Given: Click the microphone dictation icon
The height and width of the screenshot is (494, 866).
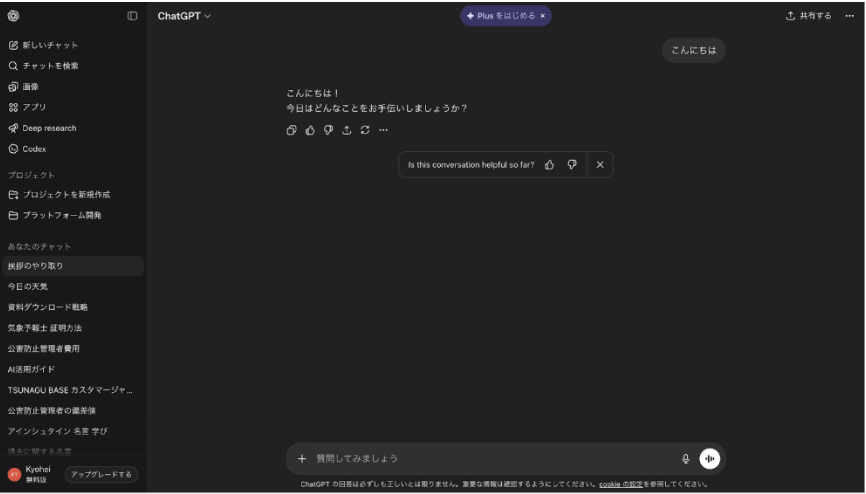Looking at the screenshot, I should (686, 458).
